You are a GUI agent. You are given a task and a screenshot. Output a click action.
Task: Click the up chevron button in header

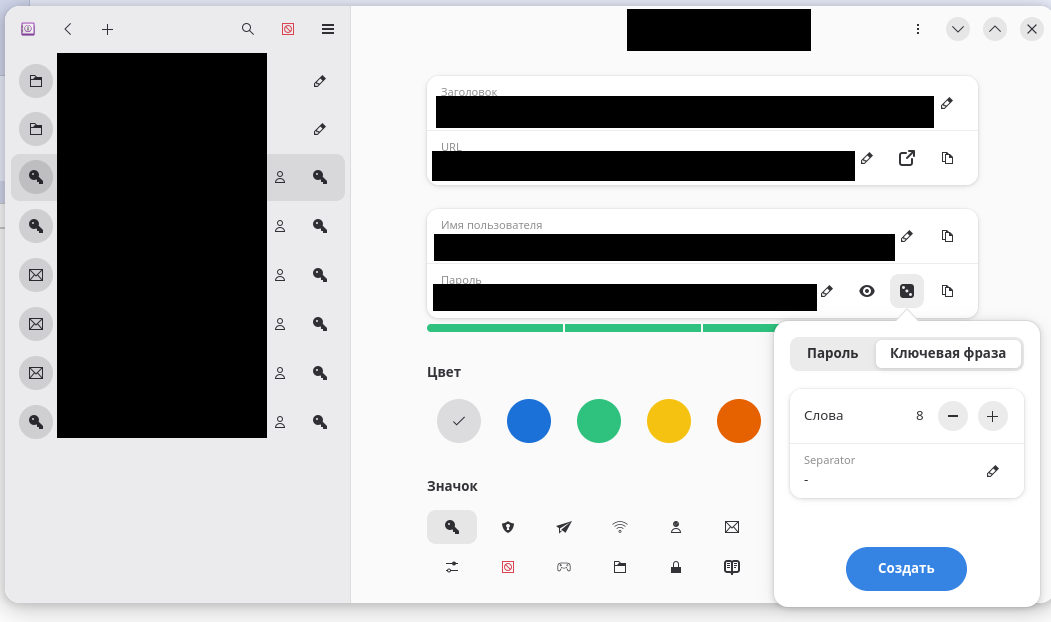point(995,29)
